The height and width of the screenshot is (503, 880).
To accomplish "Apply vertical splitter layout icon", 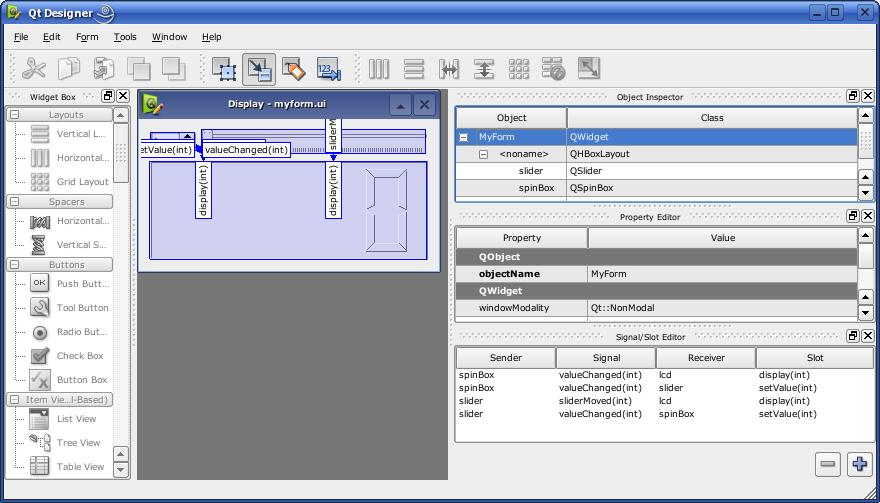I will click(484, 69).
